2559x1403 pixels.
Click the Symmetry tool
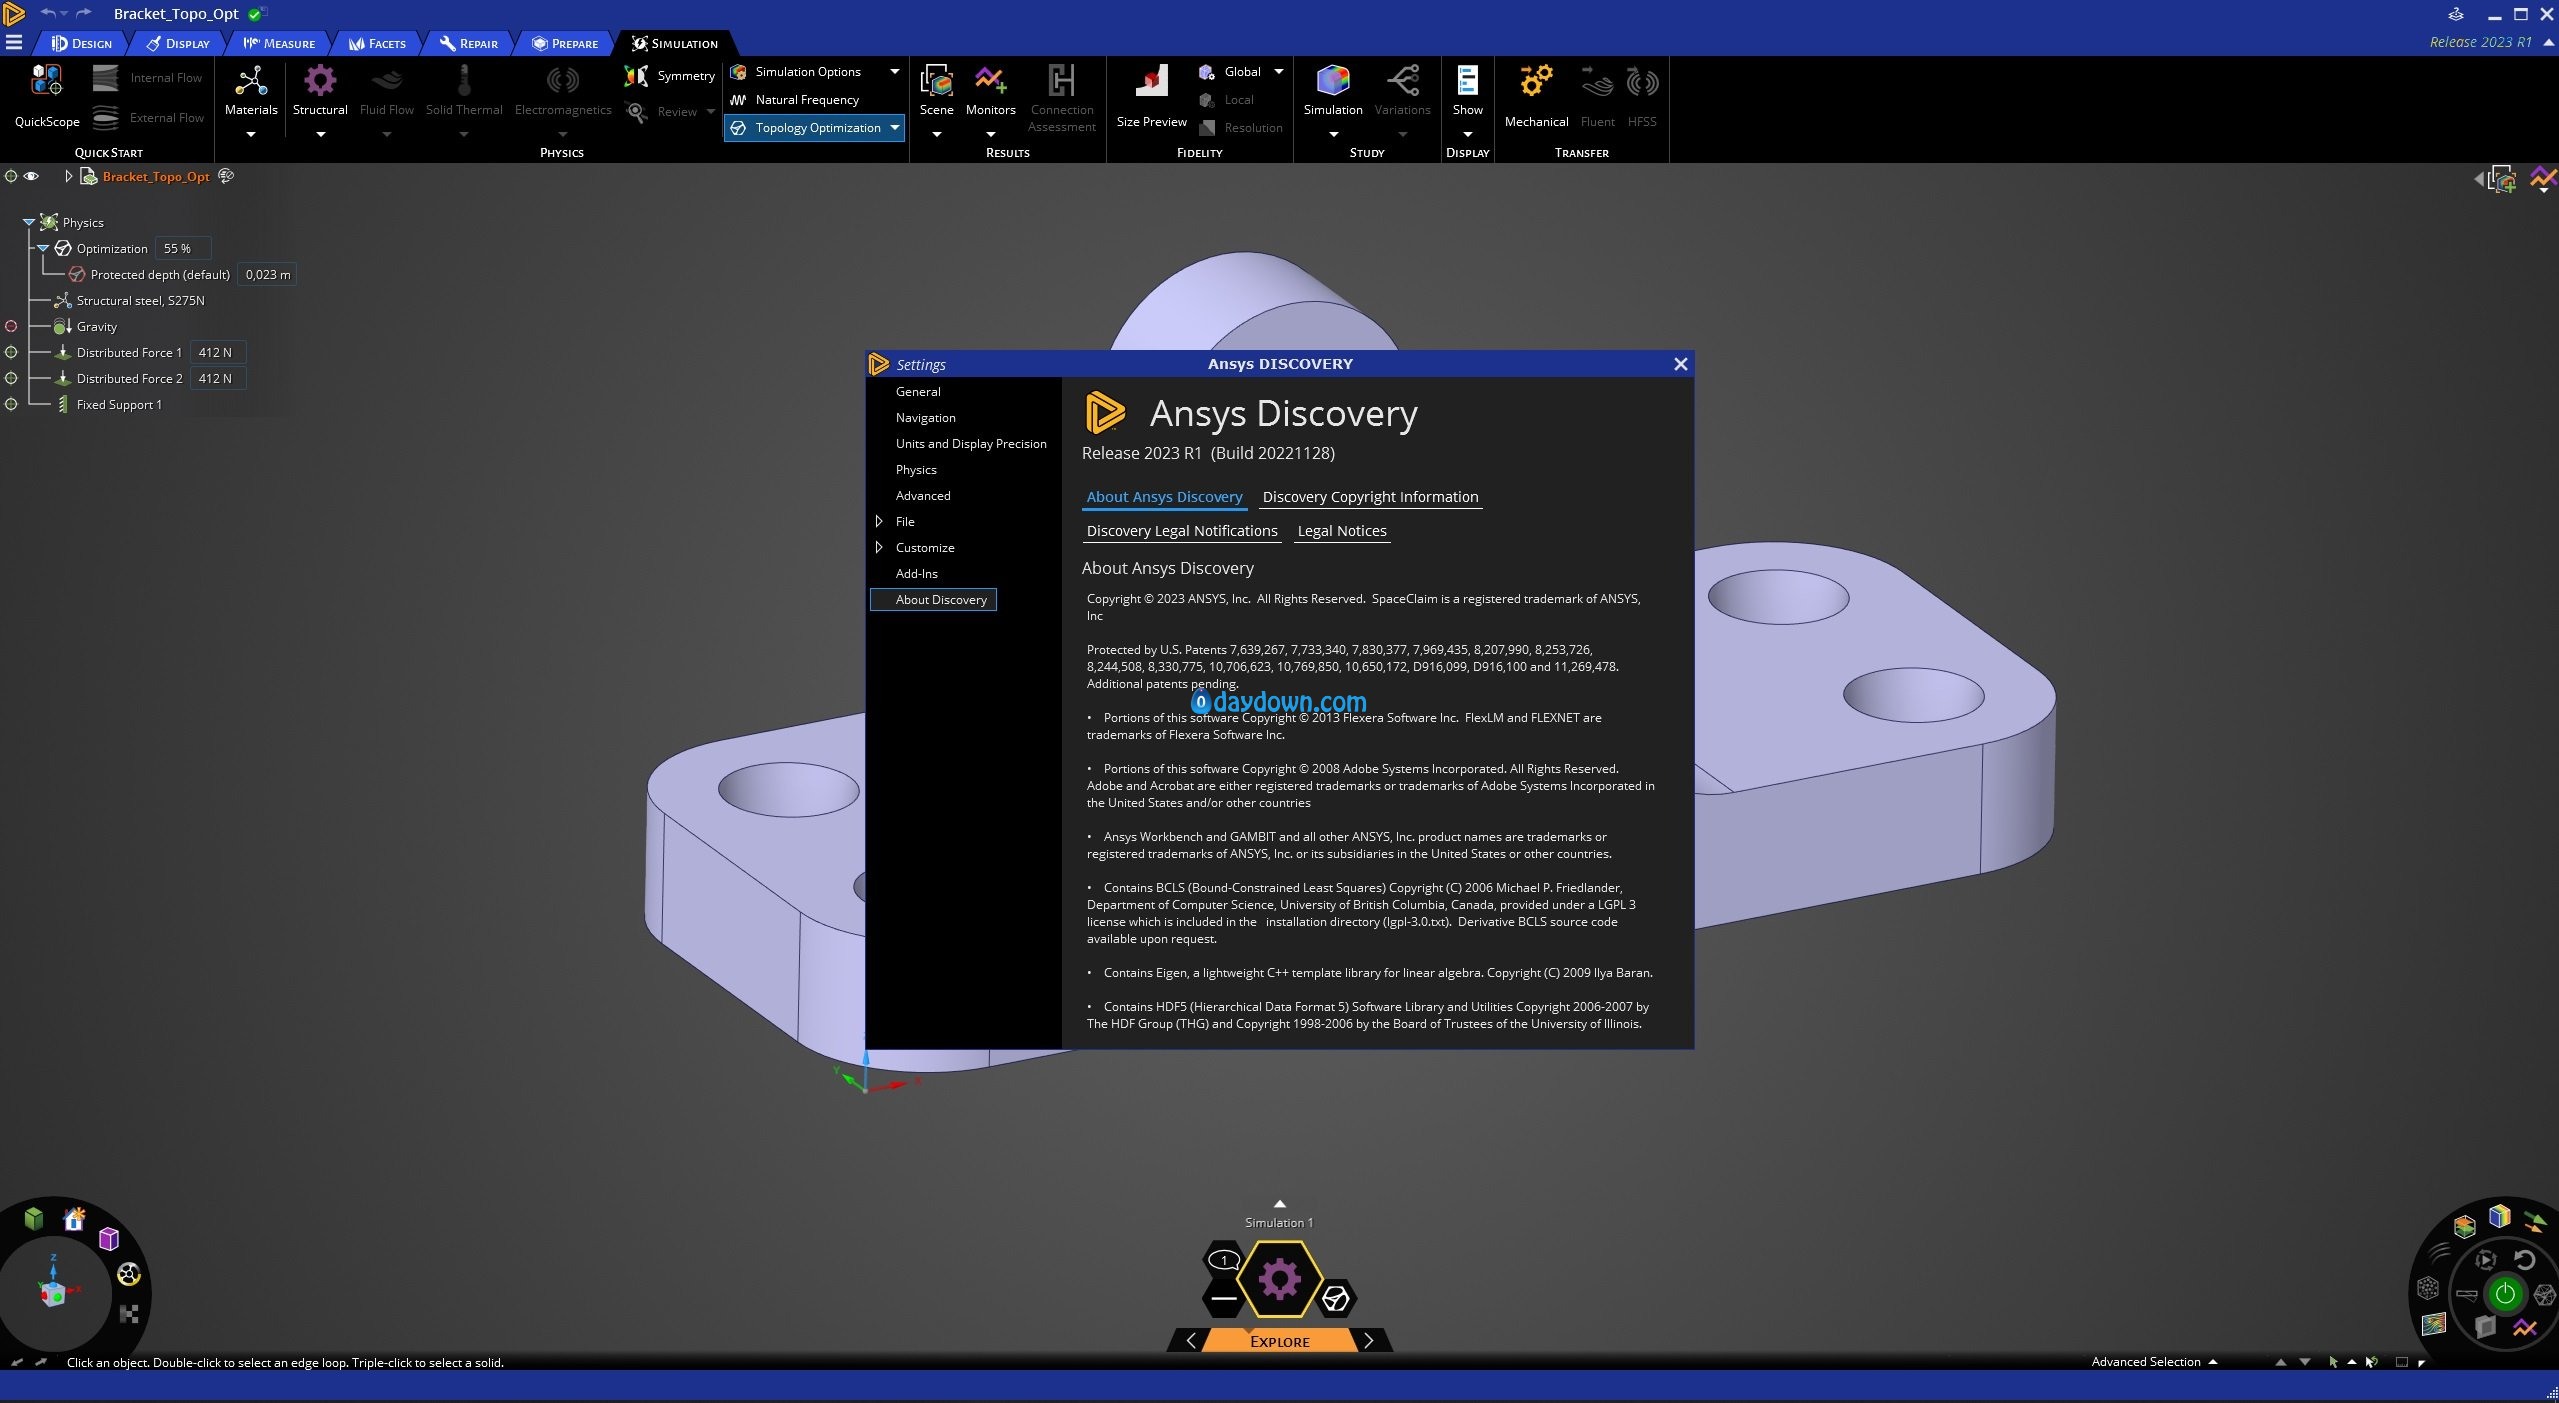671,76
